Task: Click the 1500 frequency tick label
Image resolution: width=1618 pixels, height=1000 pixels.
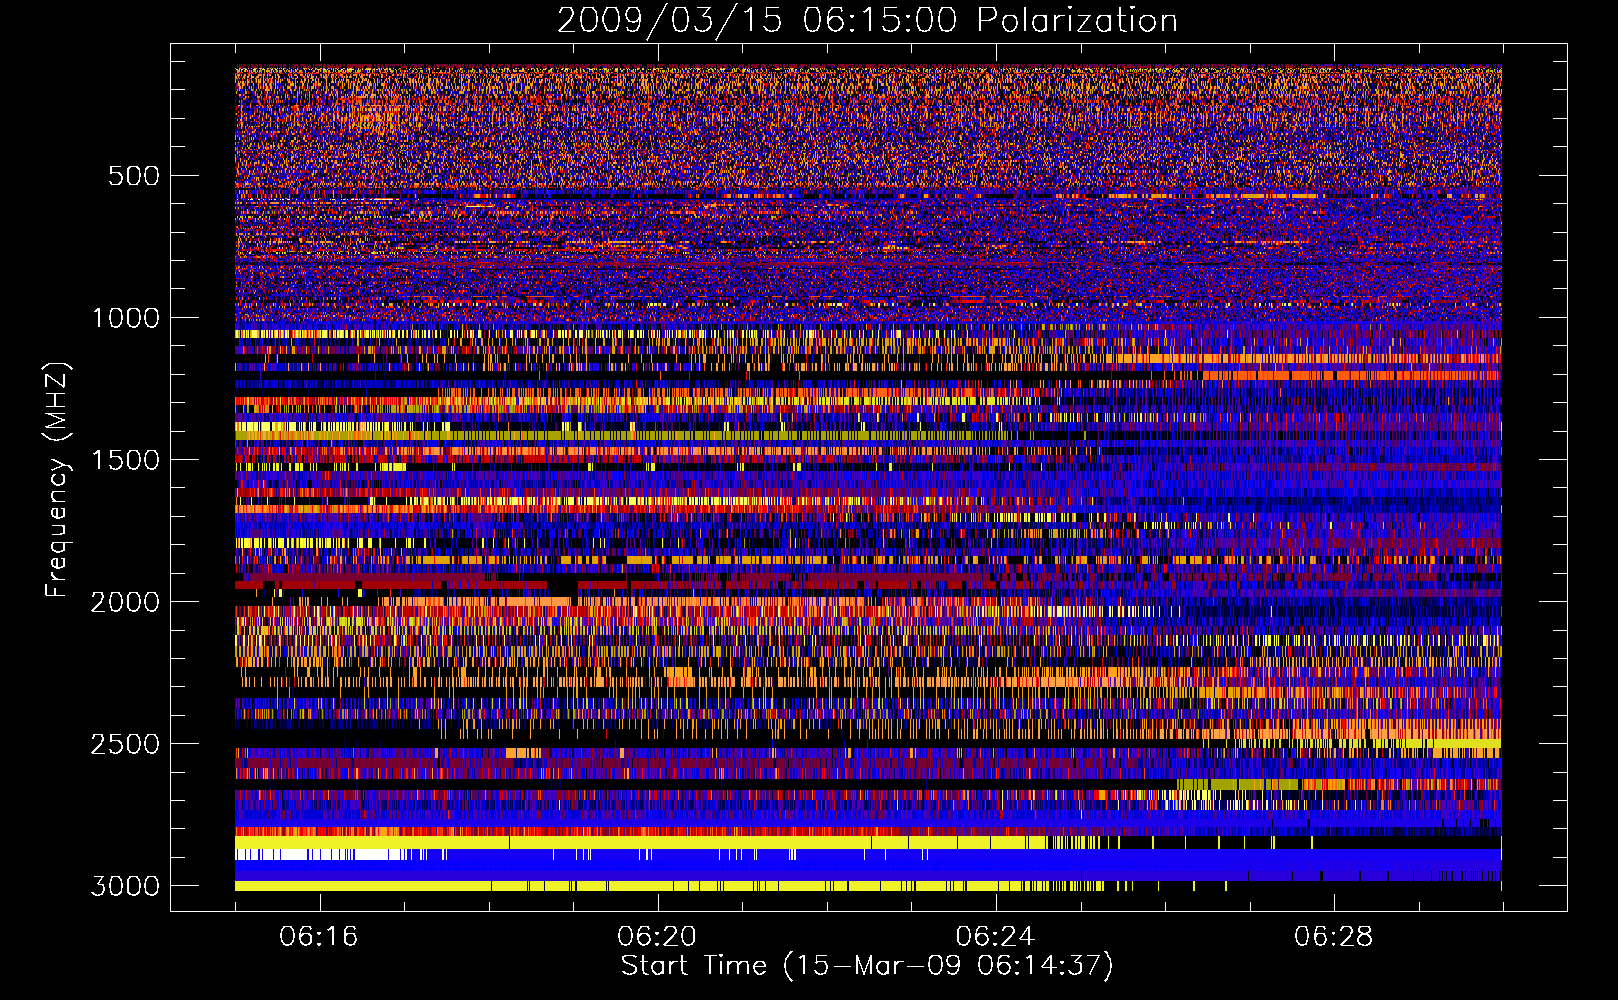Action: click(125, 460)
